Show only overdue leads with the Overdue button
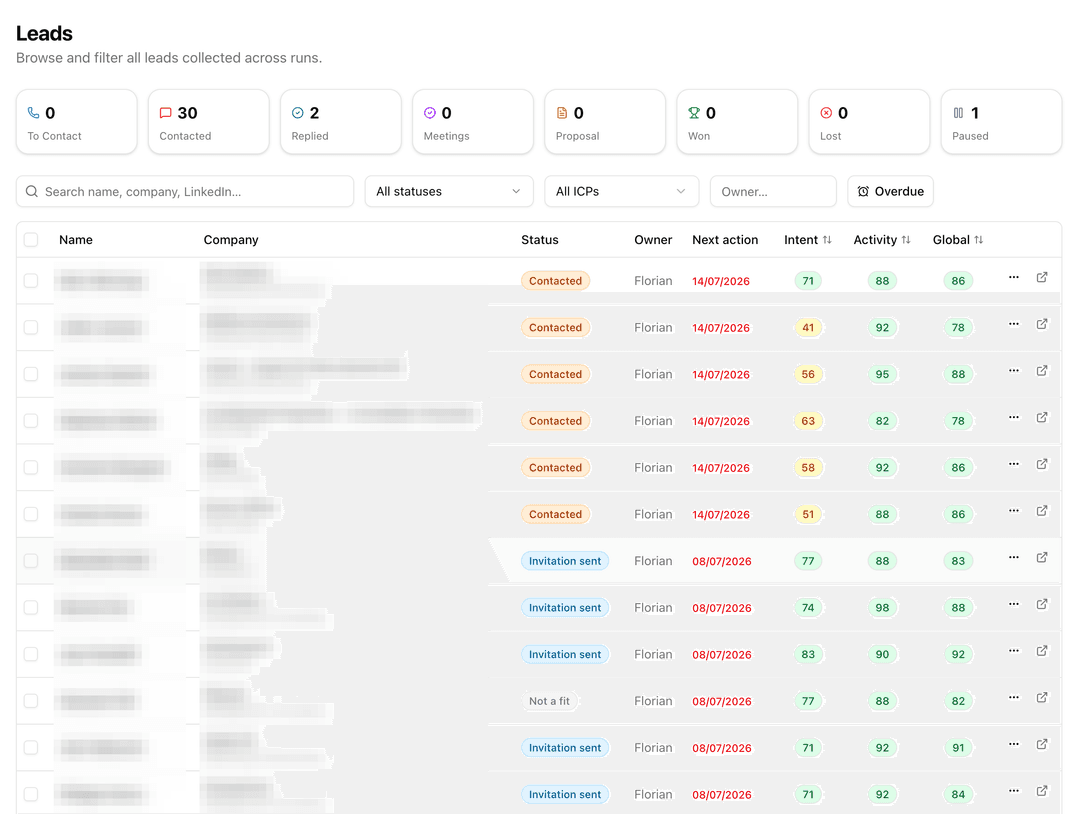This screenshot has width=1080, height=814. tap(891, 191)
